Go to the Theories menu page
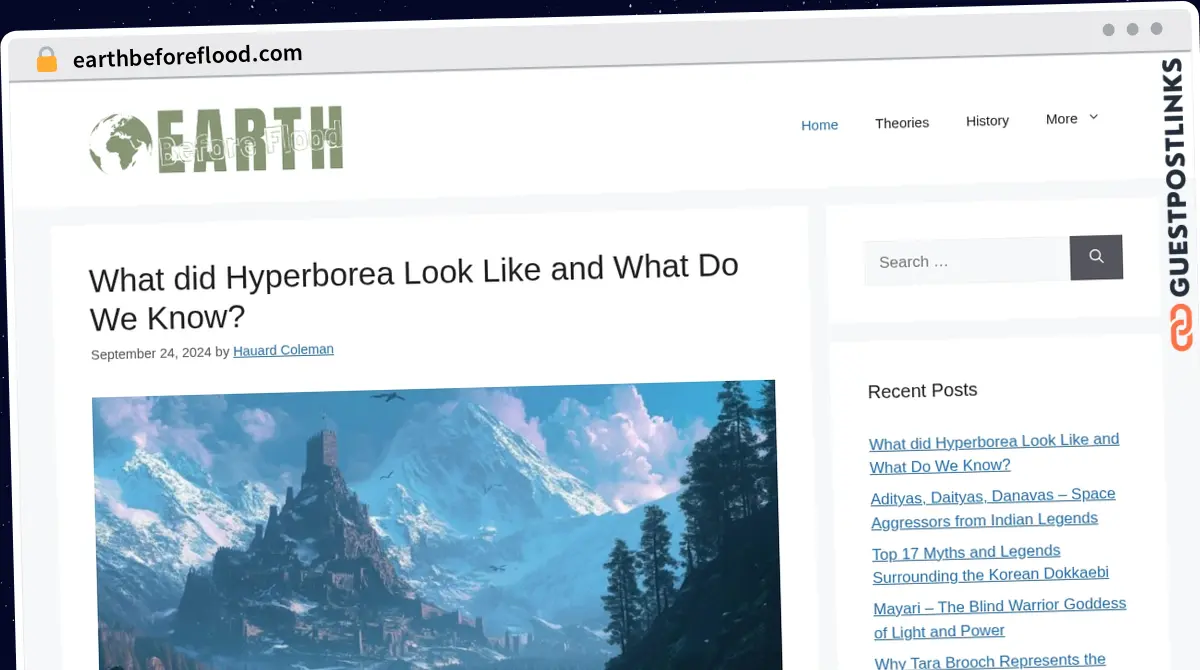The image size is (1200, 670). (x=901, y=123)
